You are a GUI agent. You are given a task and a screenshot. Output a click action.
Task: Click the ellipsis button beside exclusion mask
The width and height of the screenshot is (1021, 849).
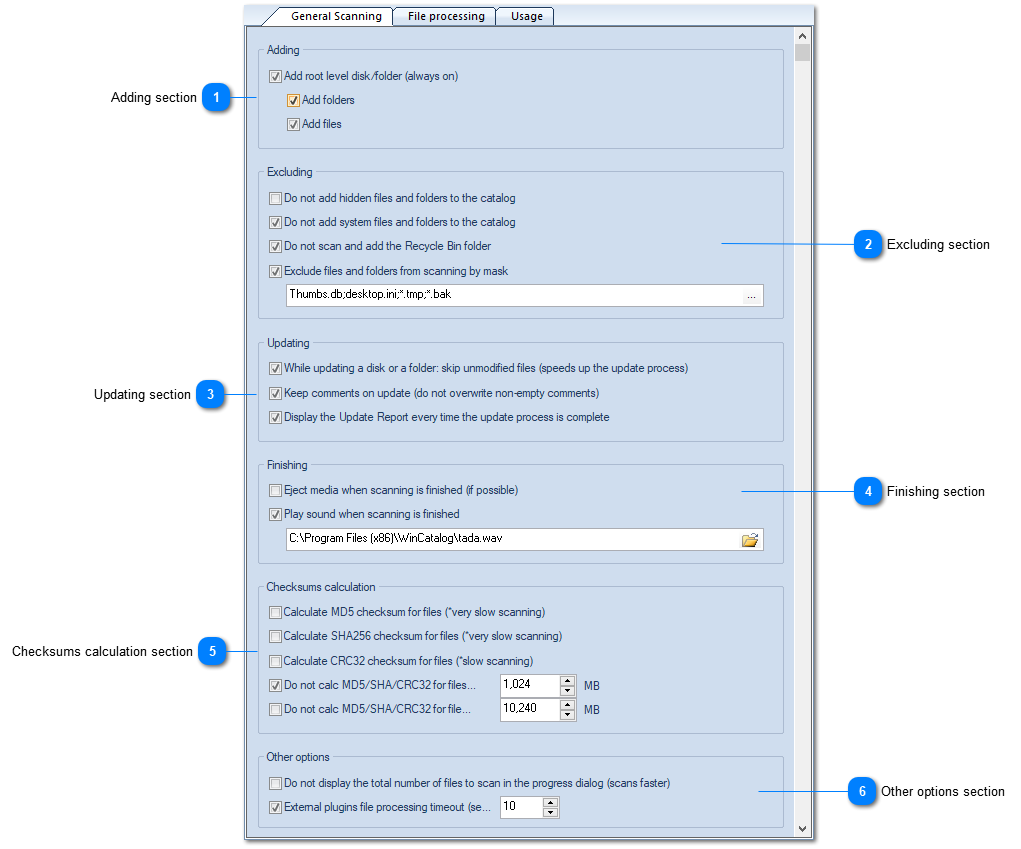point(751,296)
